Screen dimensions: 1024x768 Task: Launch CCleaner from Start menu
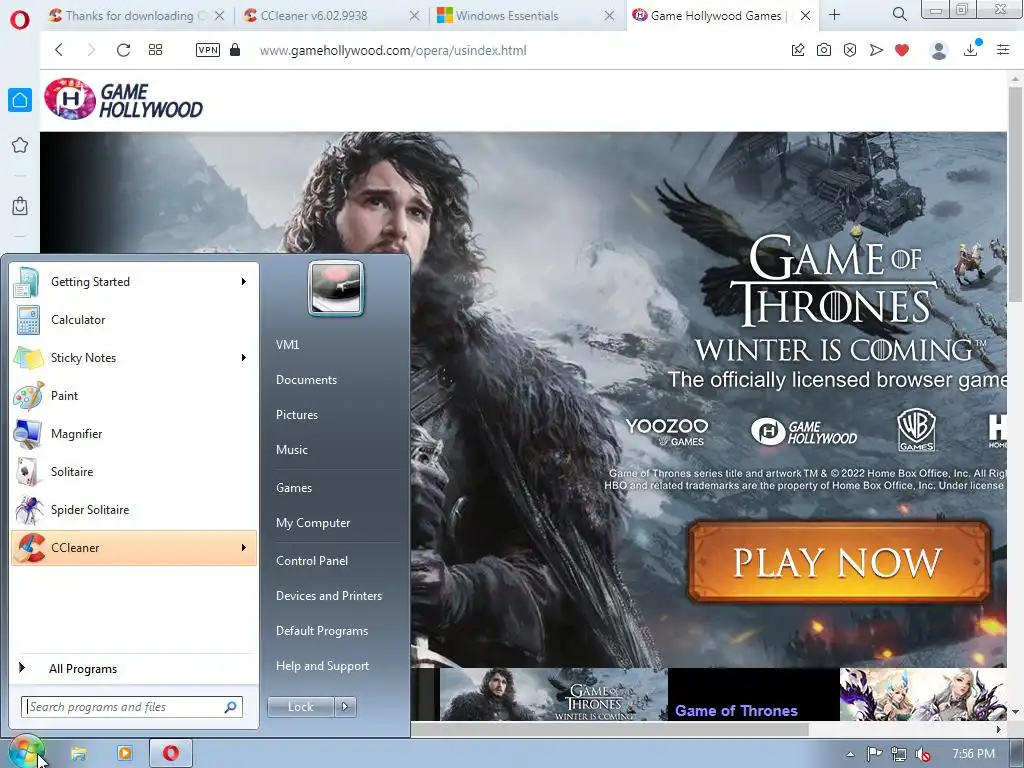[x=134, y=547]
